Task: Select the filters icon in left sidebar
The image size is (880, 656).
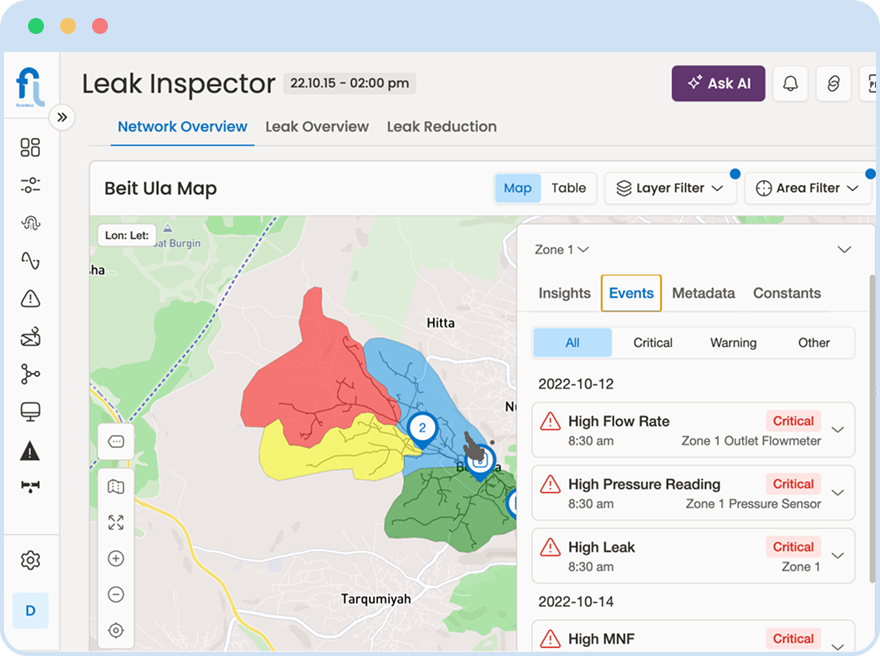Action: coord(30,185)
